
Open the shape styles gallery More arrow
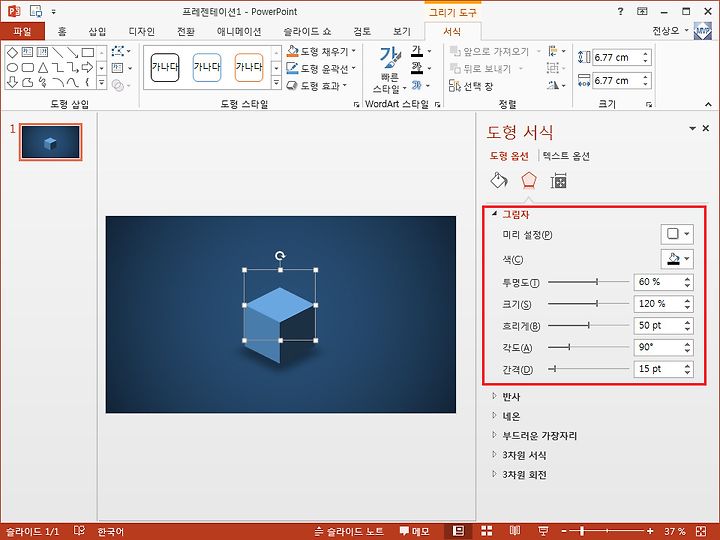[x=276, y=83]
